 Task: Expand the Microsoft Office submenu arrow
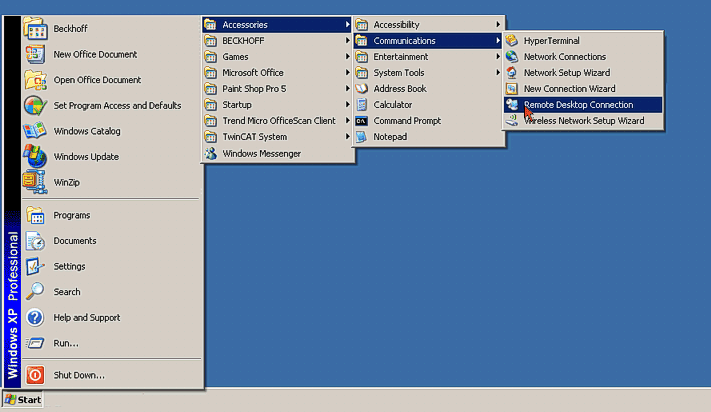coord(347,73)
